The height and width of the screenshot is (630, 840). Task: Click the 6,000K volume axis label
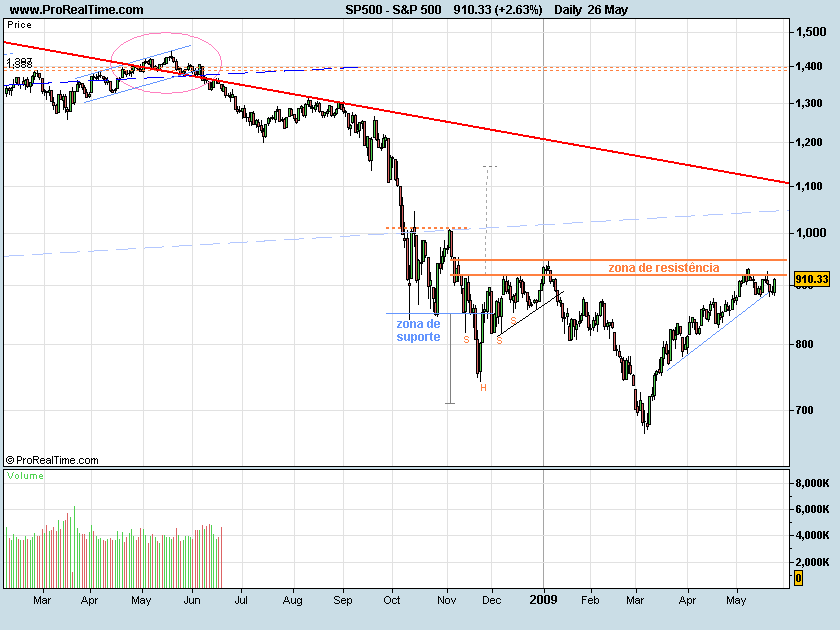[812, 509]
